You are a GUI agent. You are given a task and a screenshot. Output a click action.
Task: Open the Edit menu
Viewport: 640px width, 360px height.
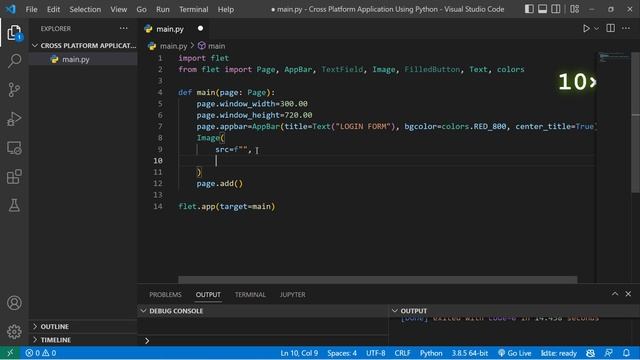(53, 9)
